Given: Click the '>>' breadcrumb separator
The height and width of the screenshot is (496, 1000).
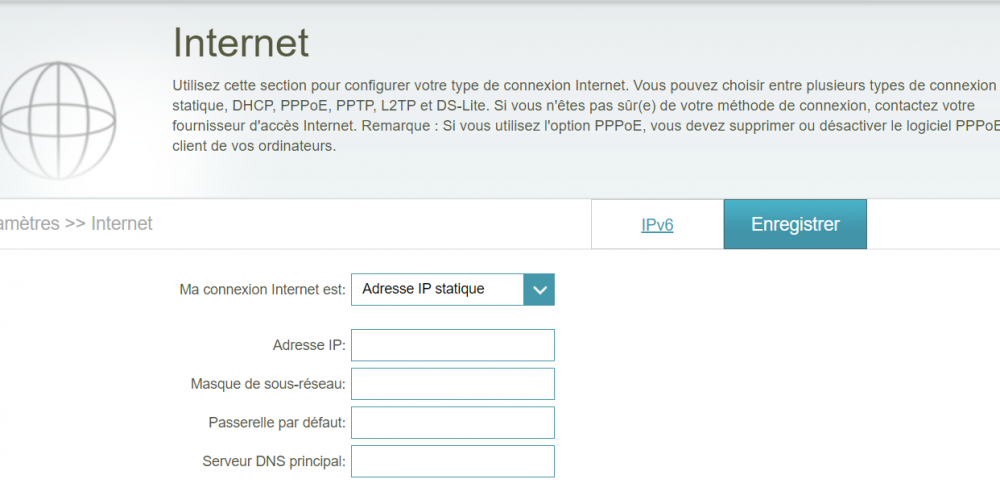Looking at the screenshot, I should [75, 224].
